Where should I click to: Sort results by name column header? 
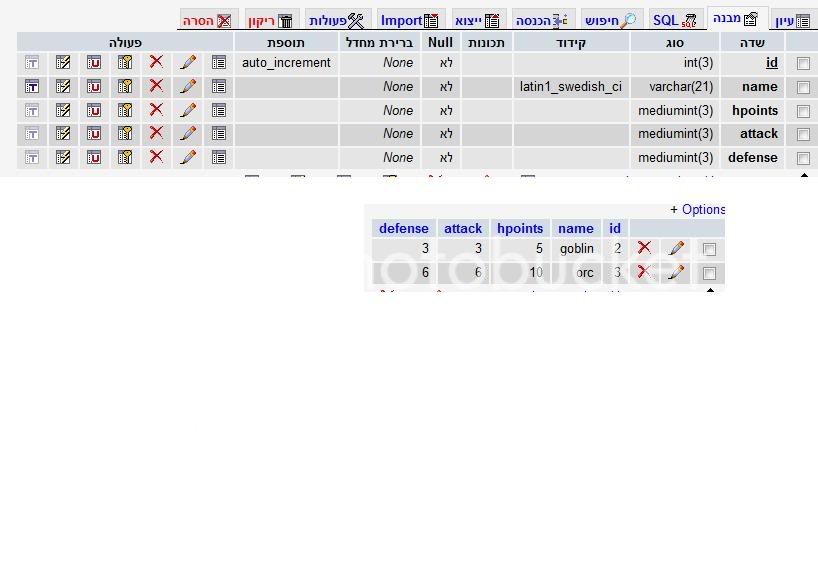[576, 229]
